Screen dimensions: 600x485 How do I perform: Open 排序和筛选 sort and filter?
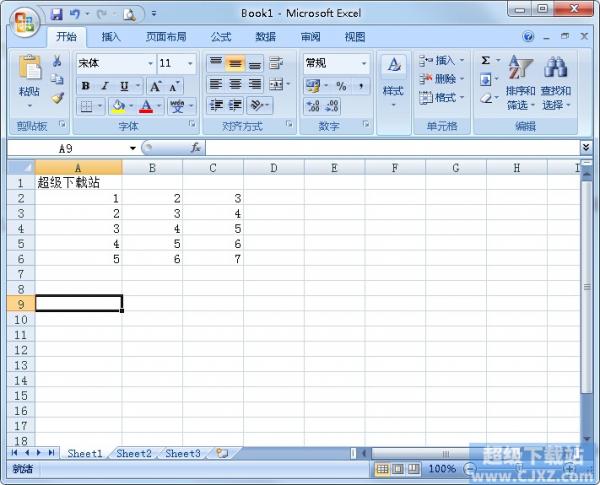(520, 82)
